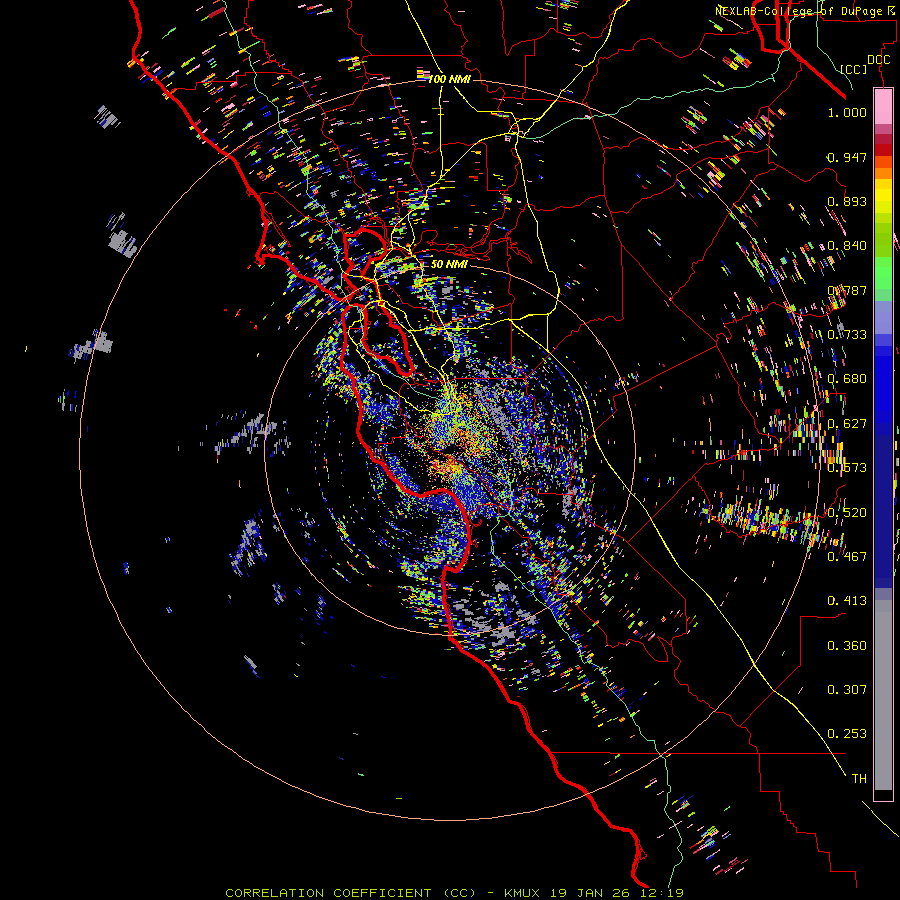Click the 0.307 legend value

click(x=847, y=690)
